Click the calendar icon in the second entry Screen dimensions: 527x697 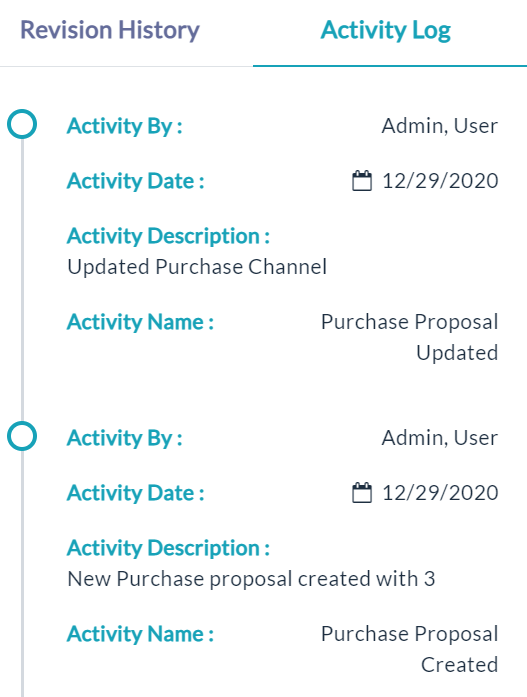point(362,493)
